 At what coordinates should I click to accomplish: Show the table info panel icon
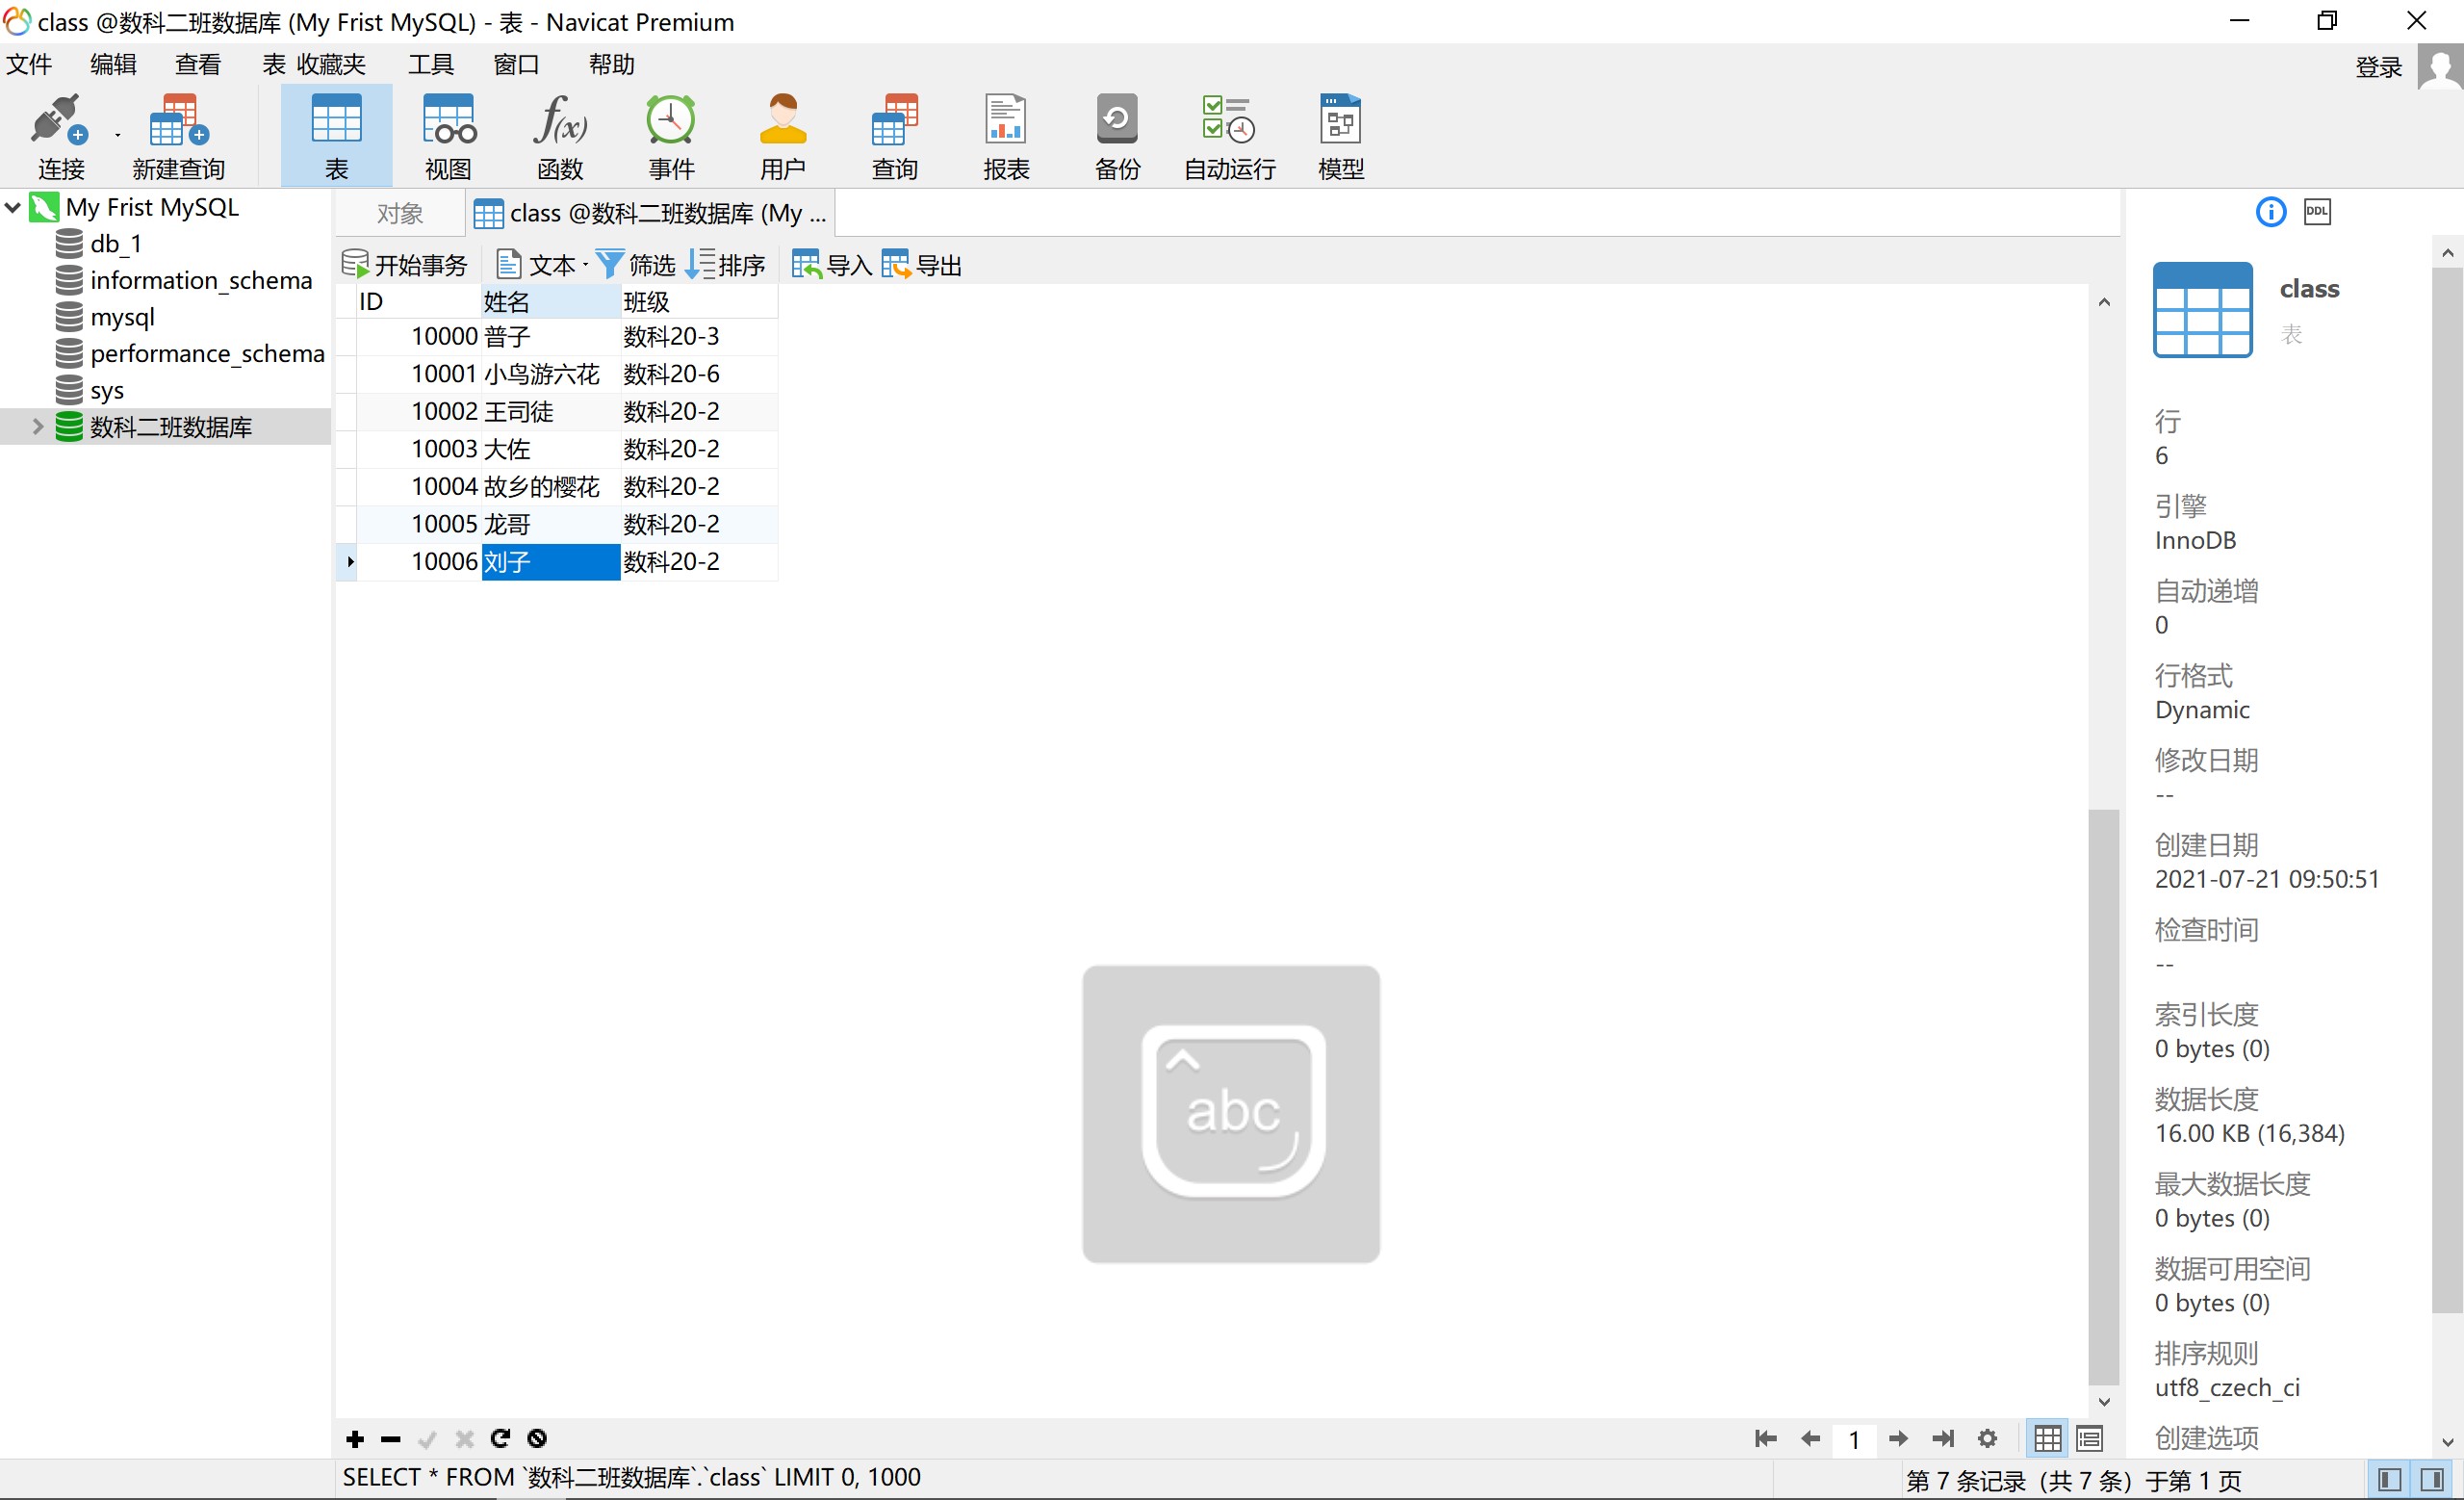click(x=2270, y=212)
